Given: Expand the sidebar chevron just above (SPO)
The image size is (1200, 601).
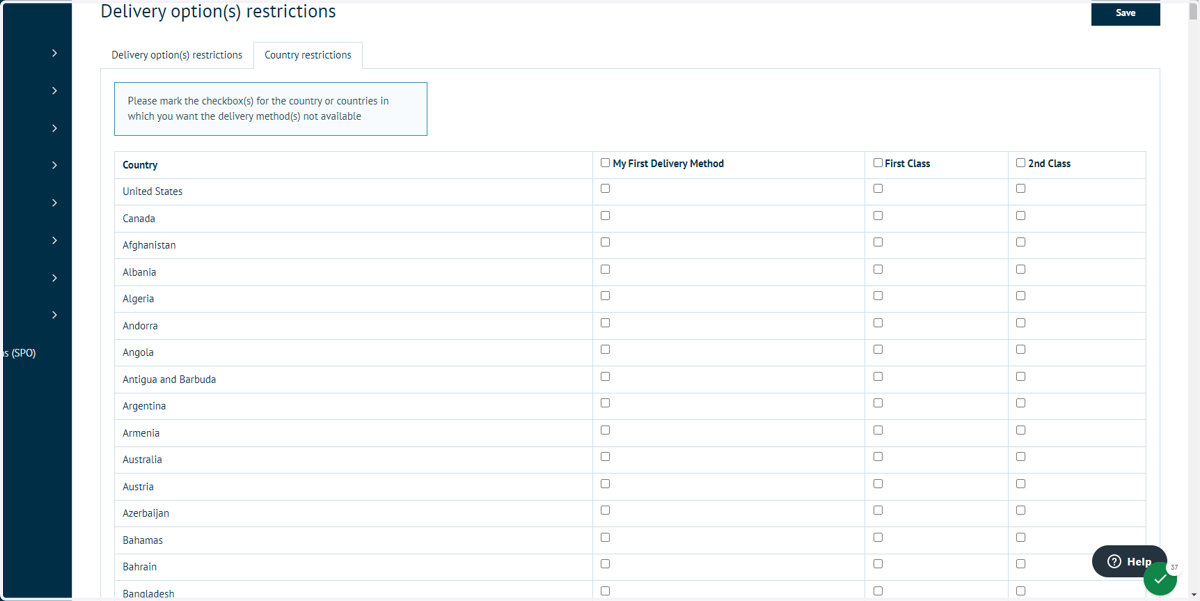Looking at the screenshot, I should 54,315.
